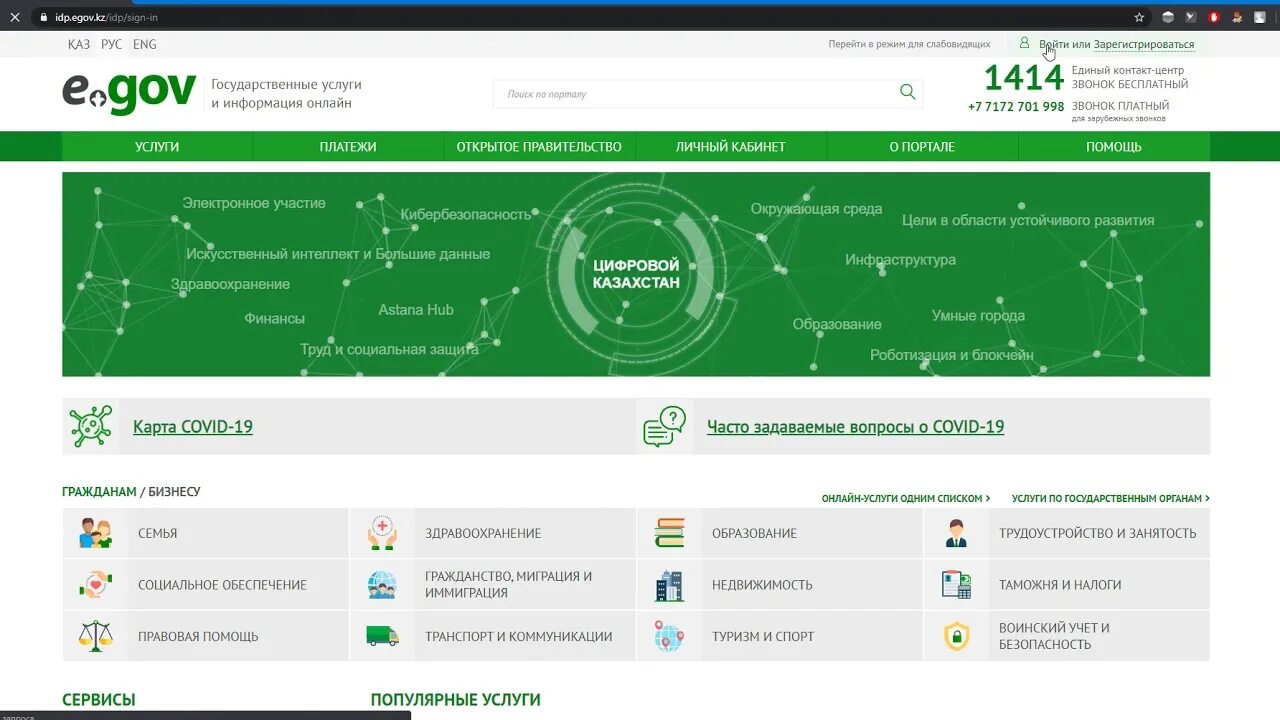Click the COVID-19 virus map icon
Viewport: 1280px width, 720px height.
89,425
